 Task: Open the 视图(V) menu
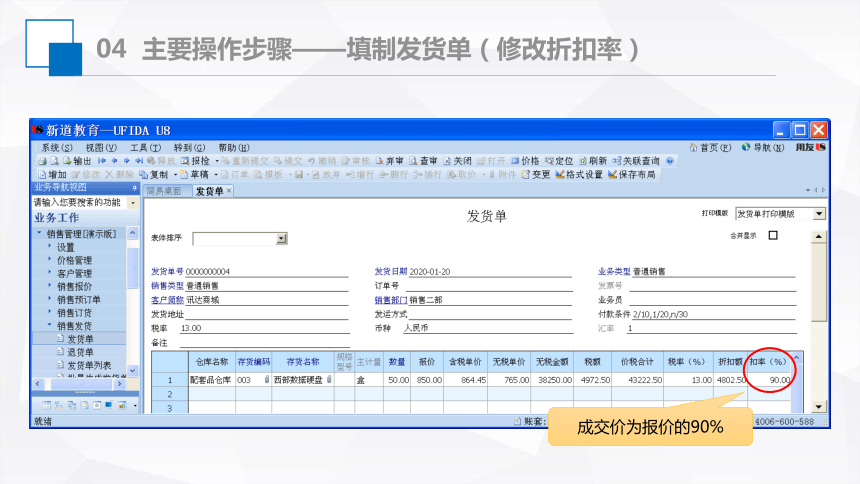pos(101,147)
